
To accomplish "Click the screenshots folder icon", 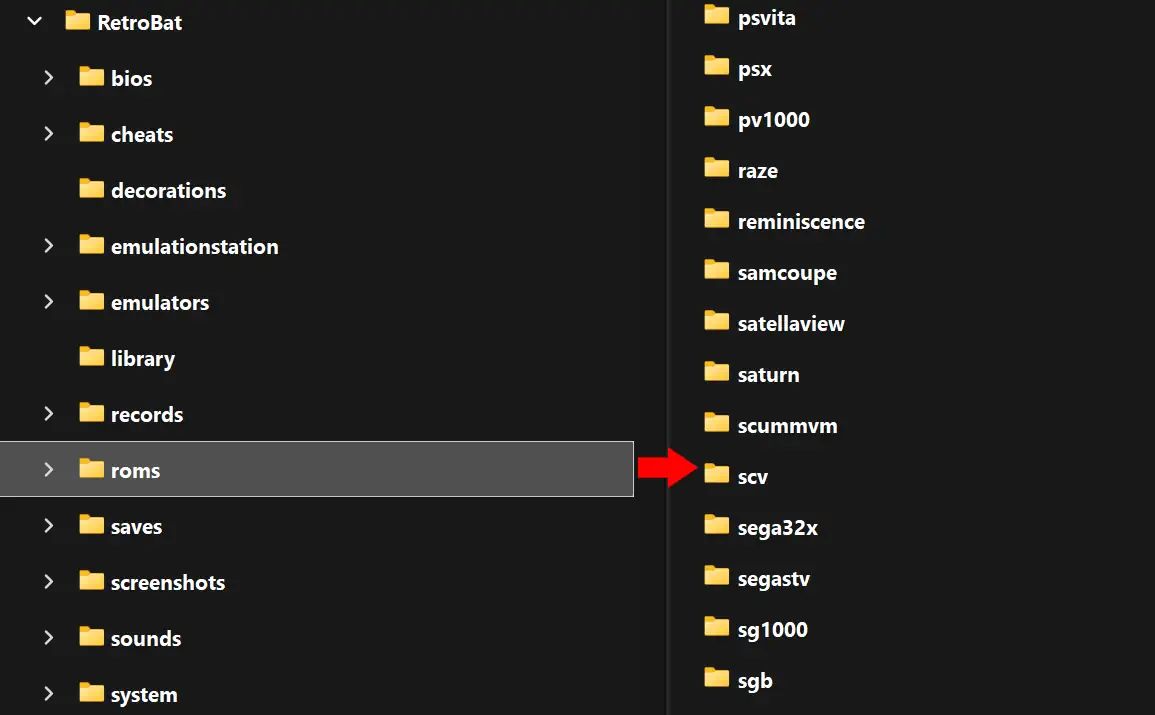I will [x=91, y=580].
